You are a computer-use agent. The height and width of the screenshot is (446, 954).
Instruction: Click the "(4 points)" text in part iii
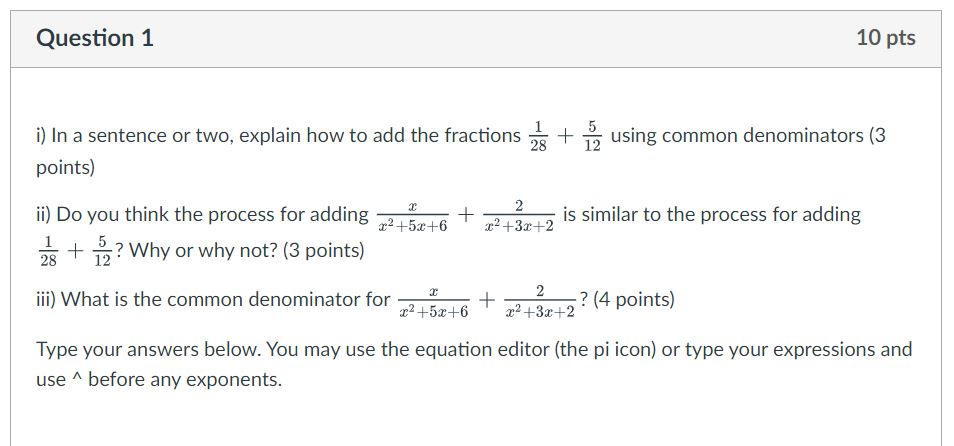tap(633, 299)
